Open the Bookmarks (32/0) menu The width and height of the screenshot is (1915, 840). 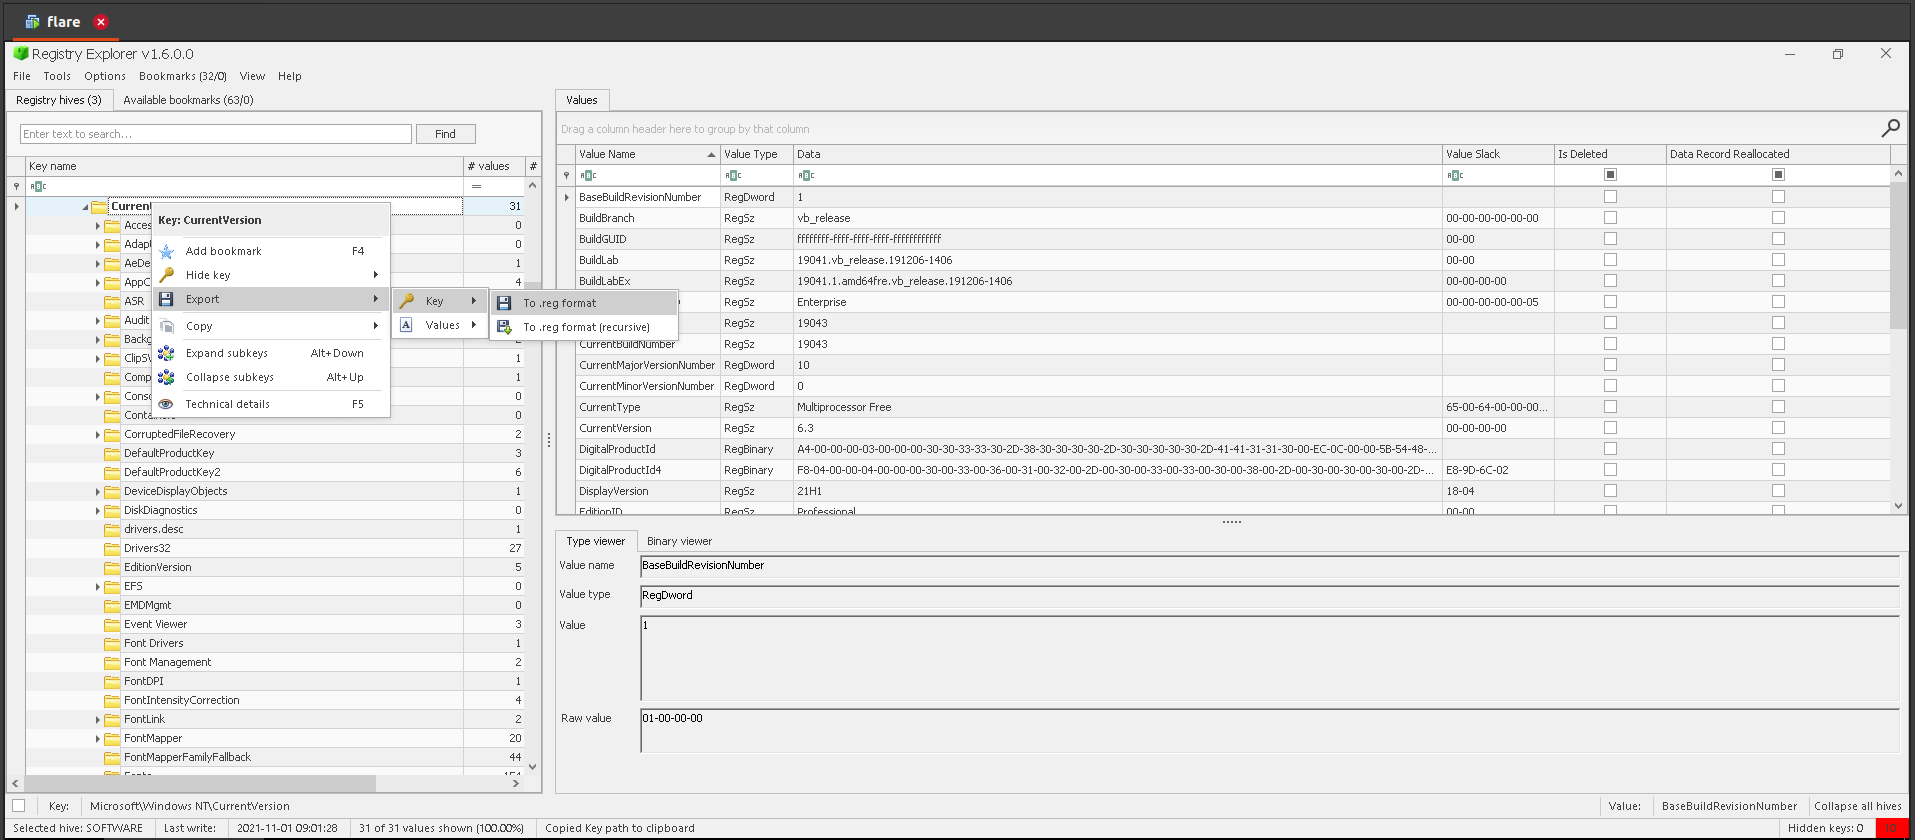[x=183, y=76]
